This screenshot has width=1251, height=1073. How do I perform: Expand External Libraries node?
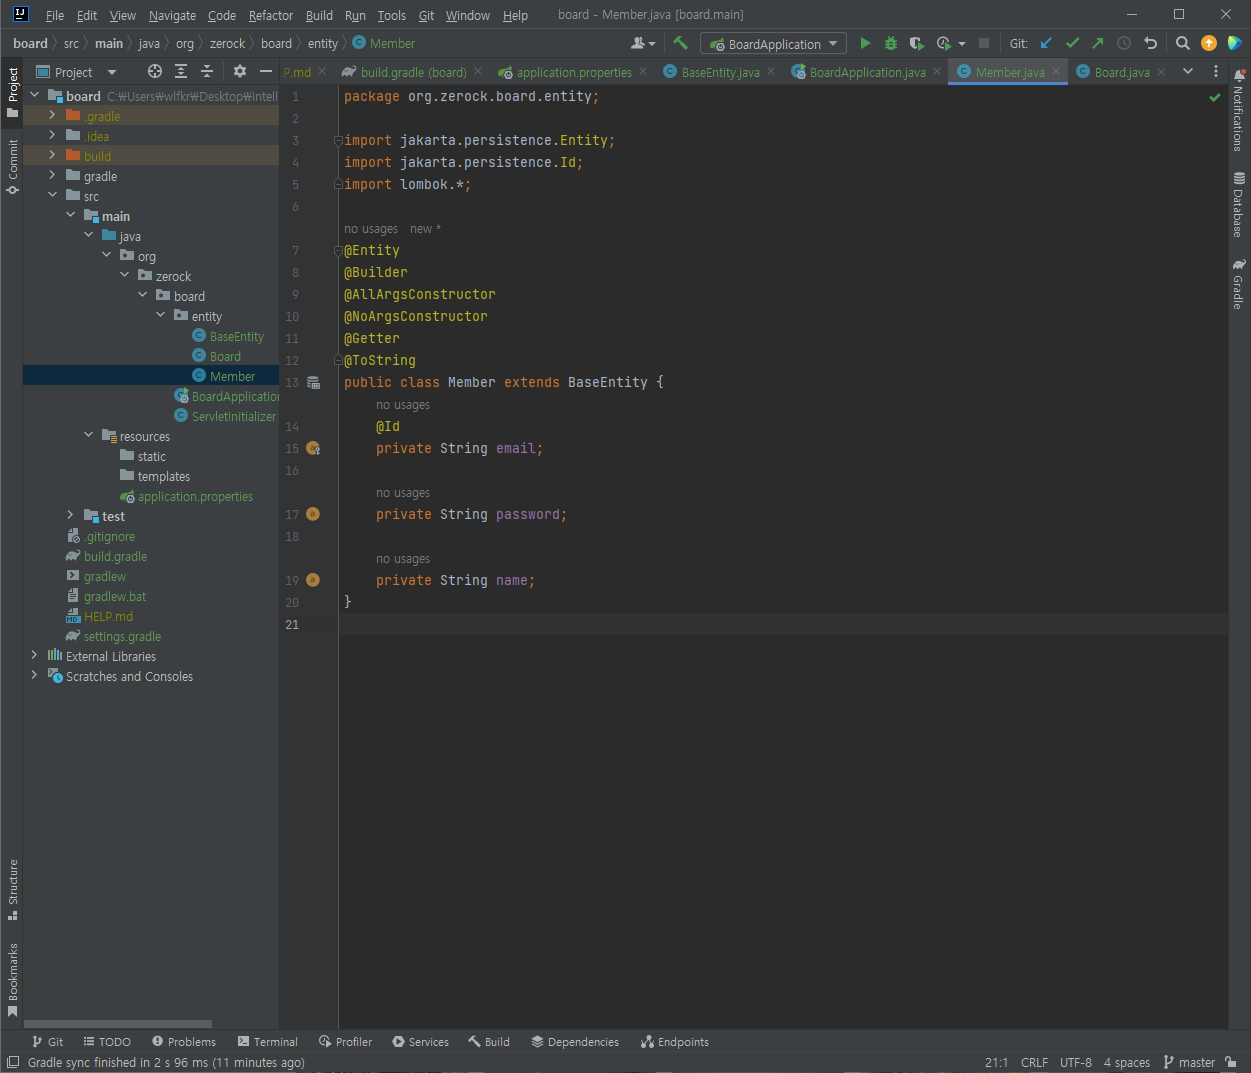34,655
